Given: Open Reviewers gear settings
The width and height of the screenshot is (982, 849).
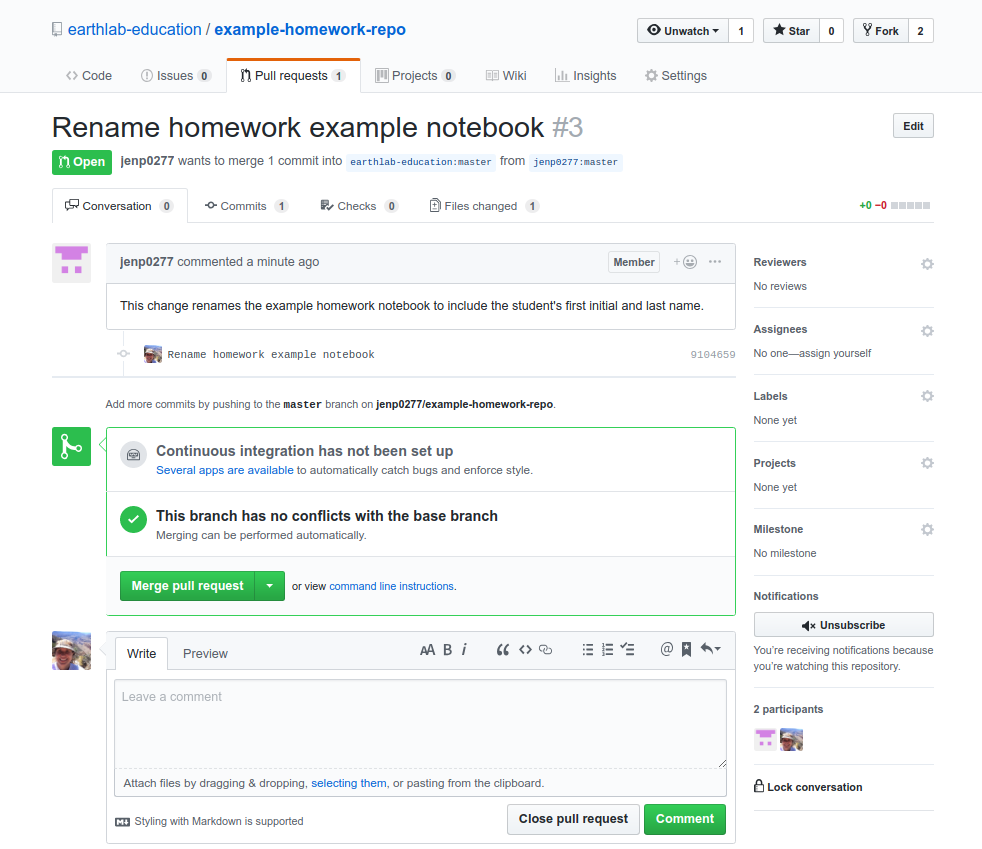Looking at the screenshot, I should click(927, 264).
